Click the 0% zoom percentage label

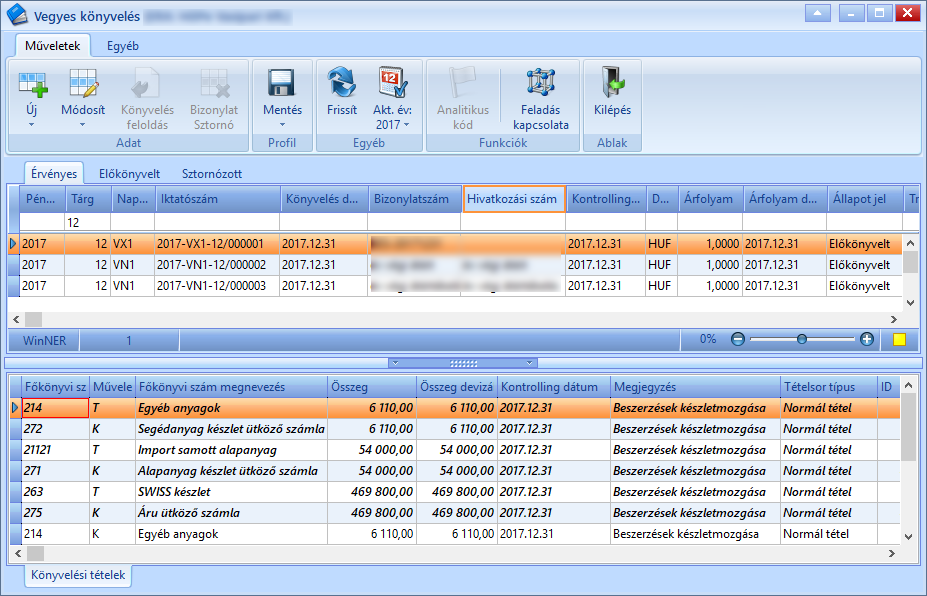708,339
